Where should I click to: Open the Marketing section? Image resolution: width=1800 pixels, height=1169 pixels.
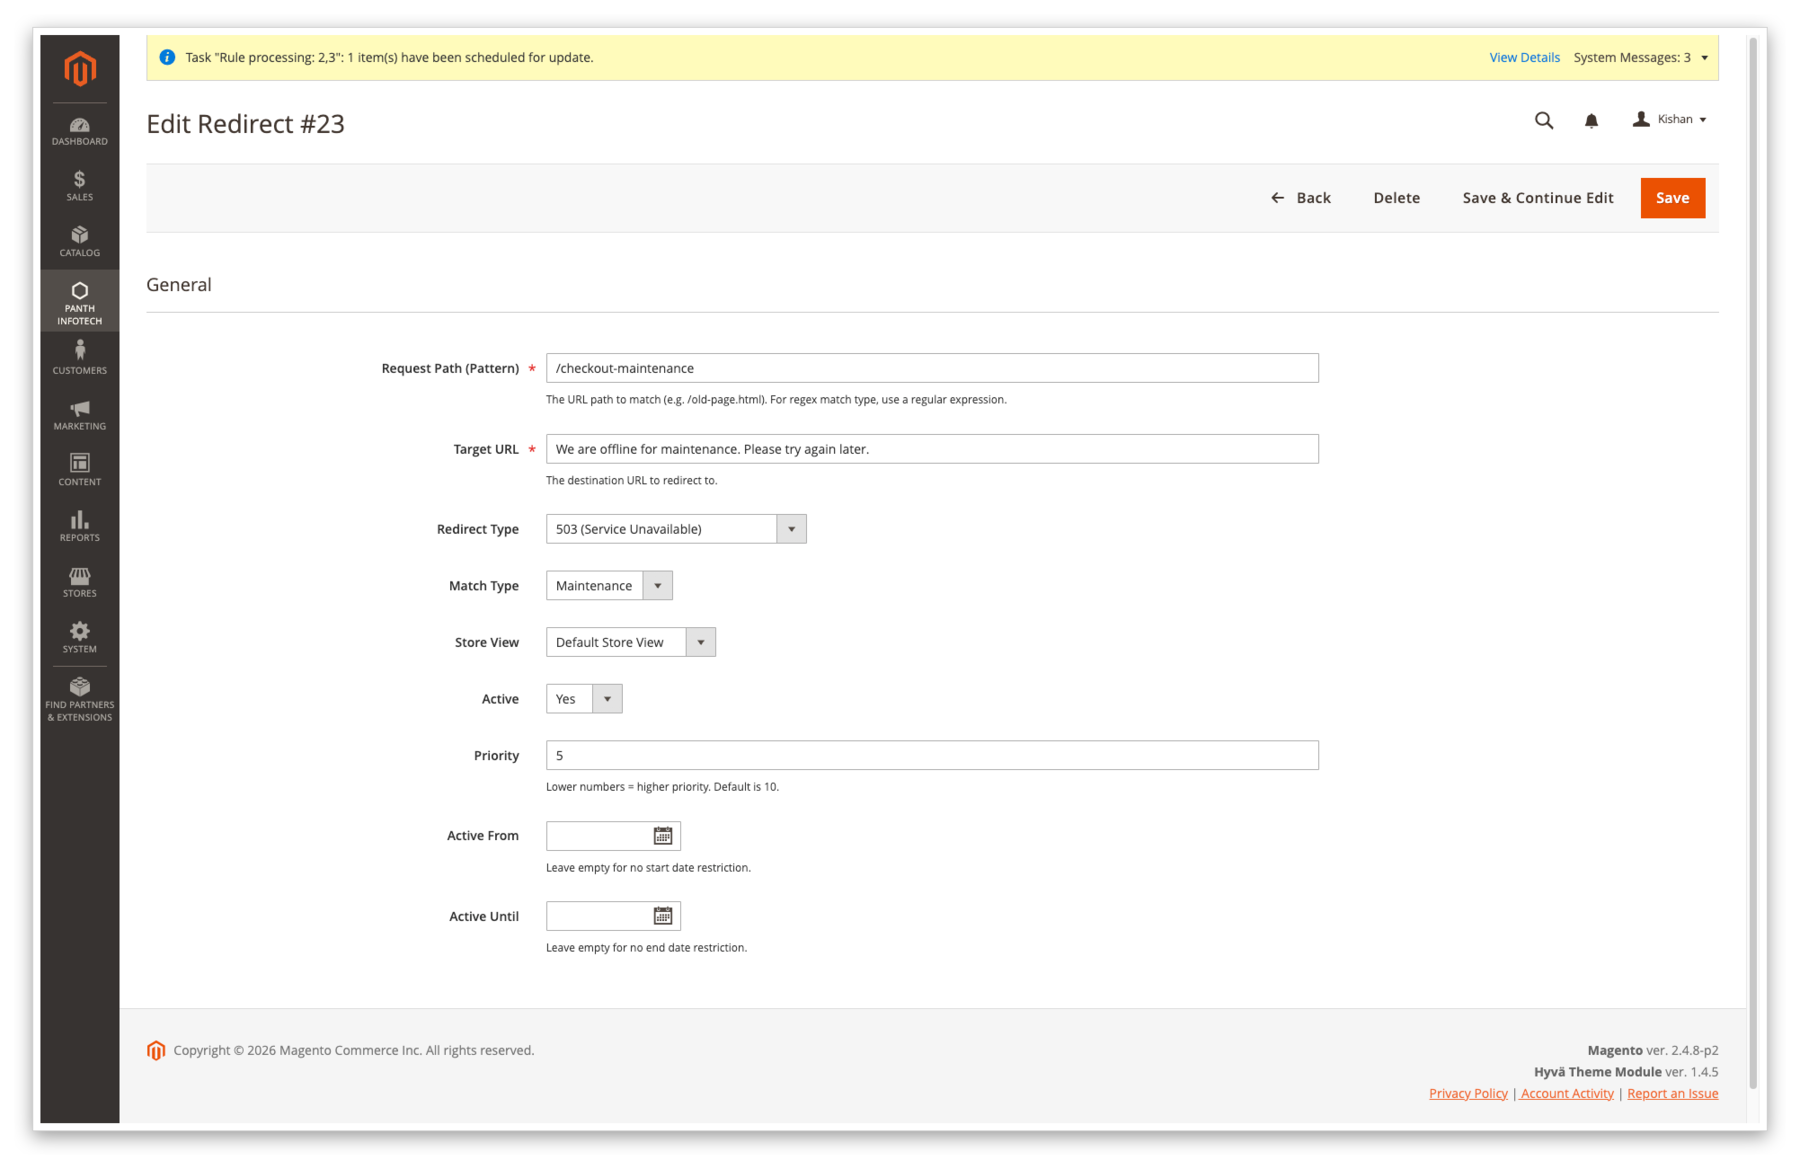point(79,413)
